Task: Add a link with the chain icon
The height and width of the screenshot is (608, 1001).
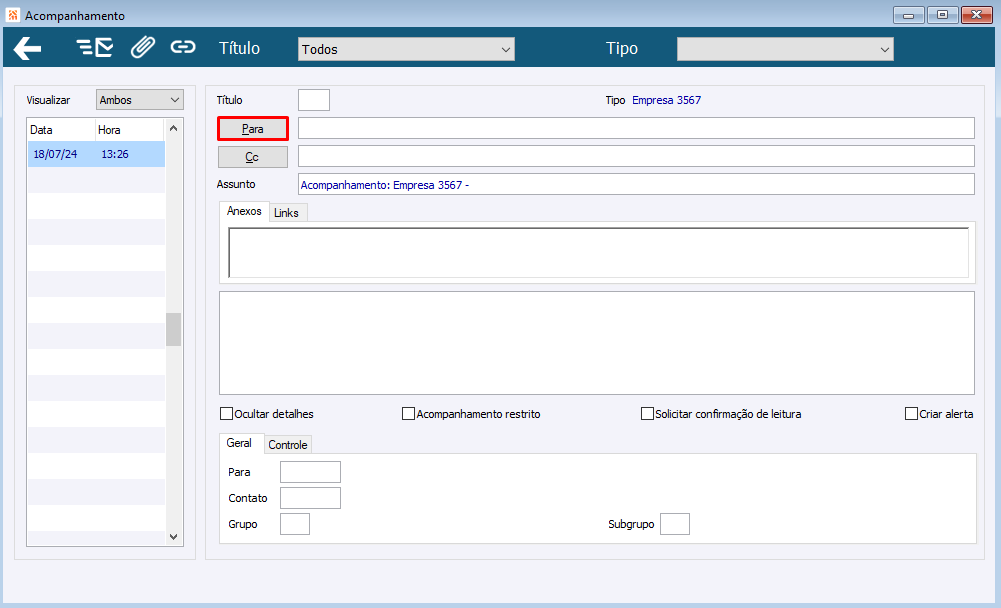Action: [x=183, y=47]
